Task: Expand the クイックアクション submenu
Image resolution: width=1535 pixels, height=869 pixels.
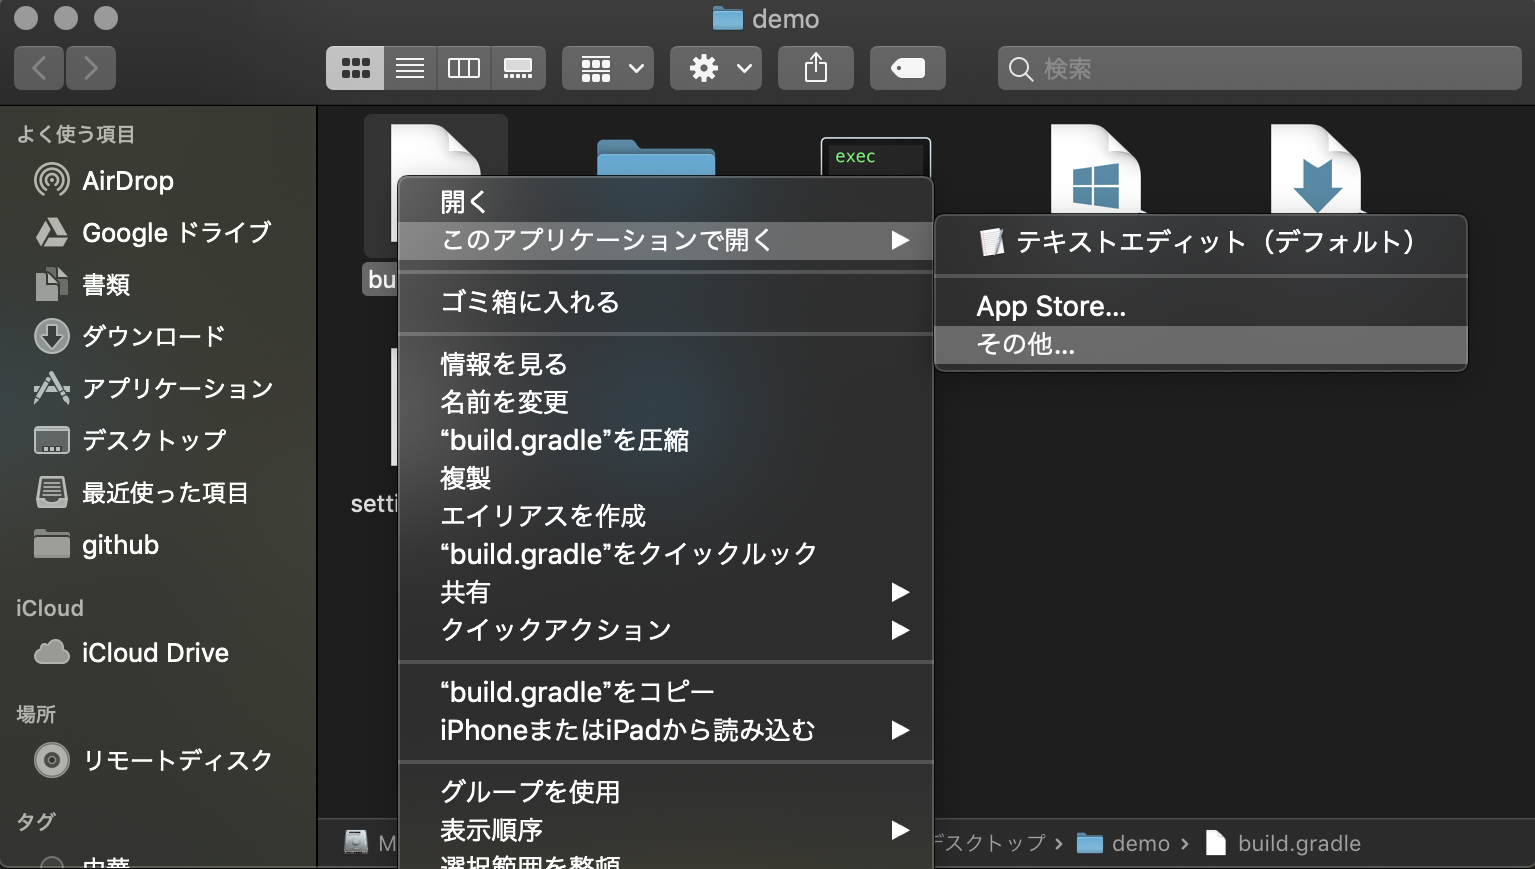Action: tap(665, 630)
